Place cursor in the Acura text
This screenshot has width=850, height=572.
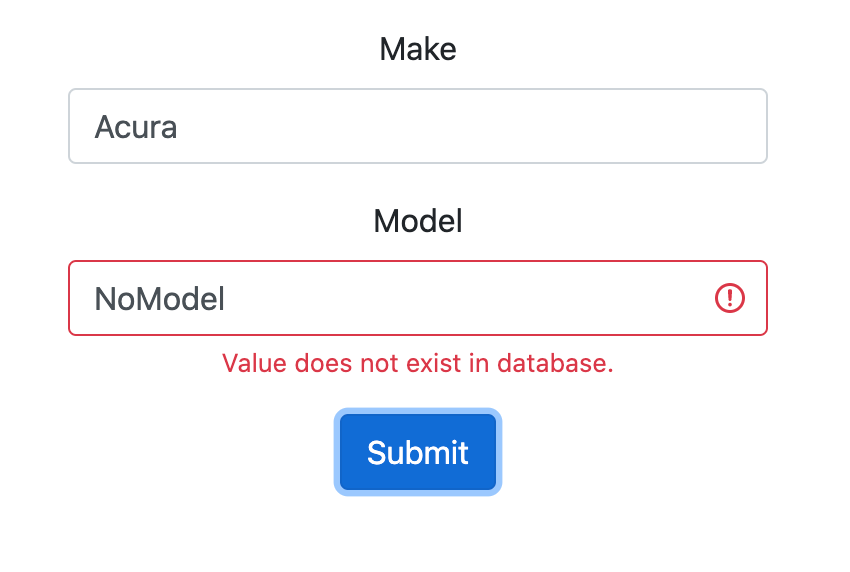click(x=136, y=127)
